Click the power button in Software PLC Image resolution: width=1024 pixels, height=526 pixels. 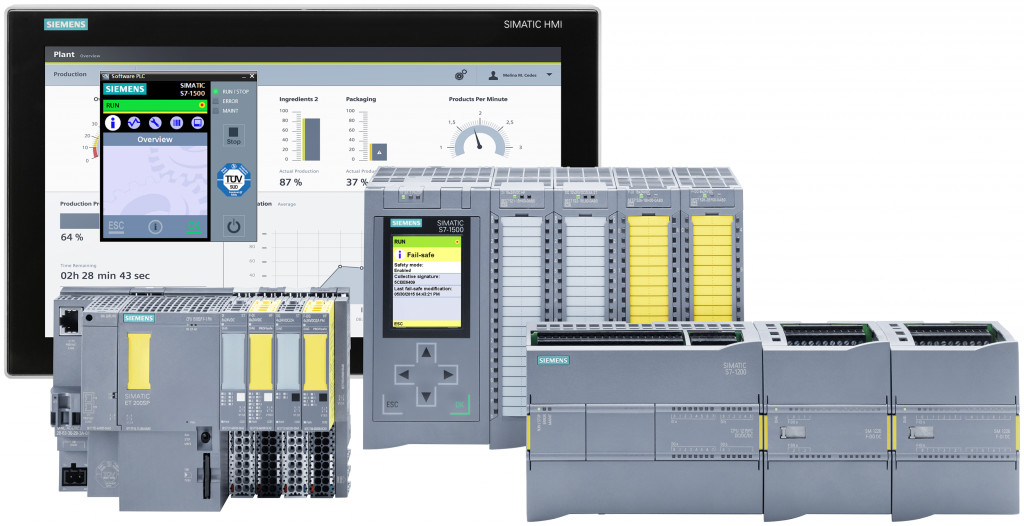click(x=234, y=227)
